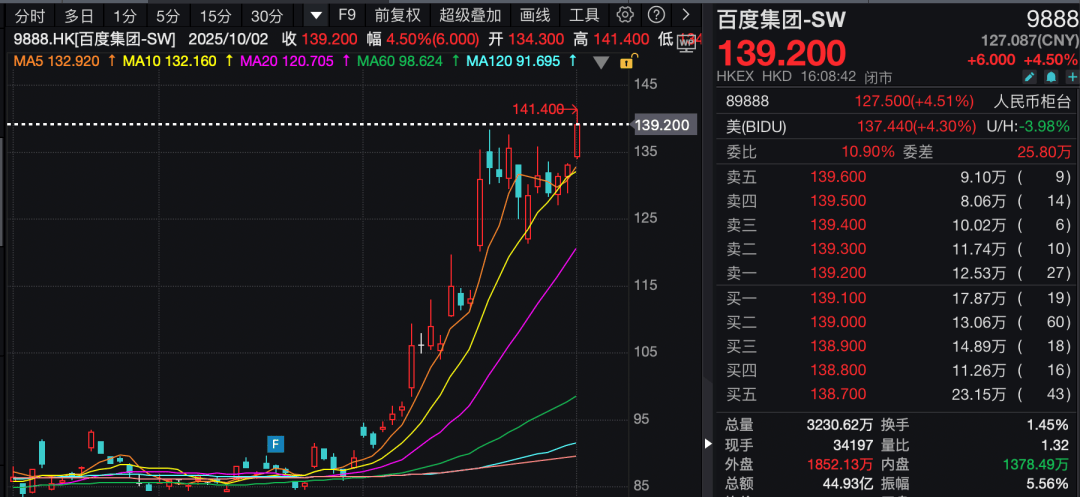
Task: Expand the MA indicator gray triangle dropdown
Action: [601, 62]
